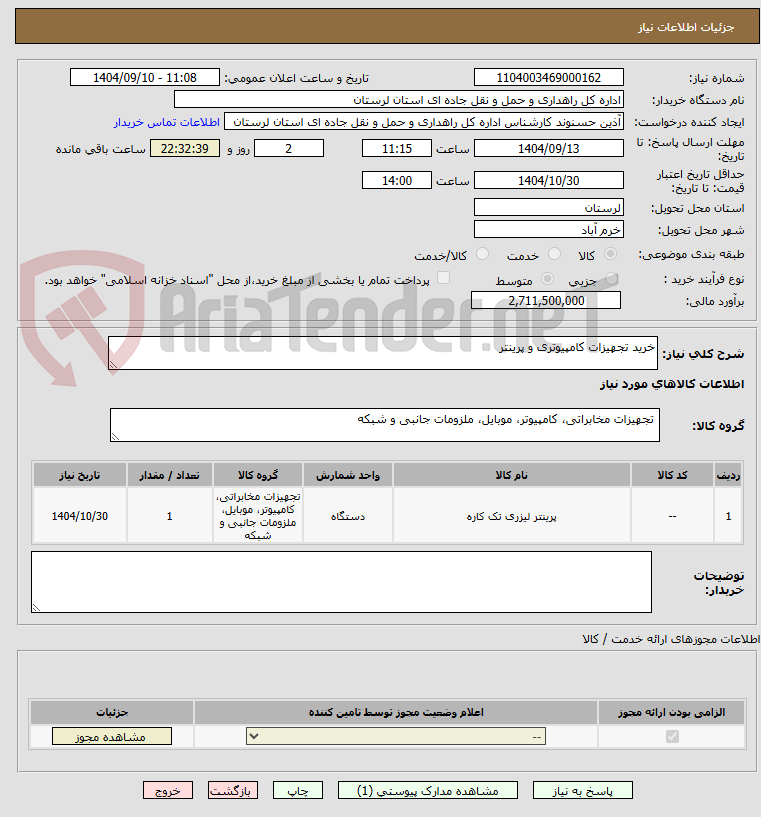The height and width of the screenshot is (817, 761).
Task: Click the remaining days field showing 2
Action: (289, 148)
